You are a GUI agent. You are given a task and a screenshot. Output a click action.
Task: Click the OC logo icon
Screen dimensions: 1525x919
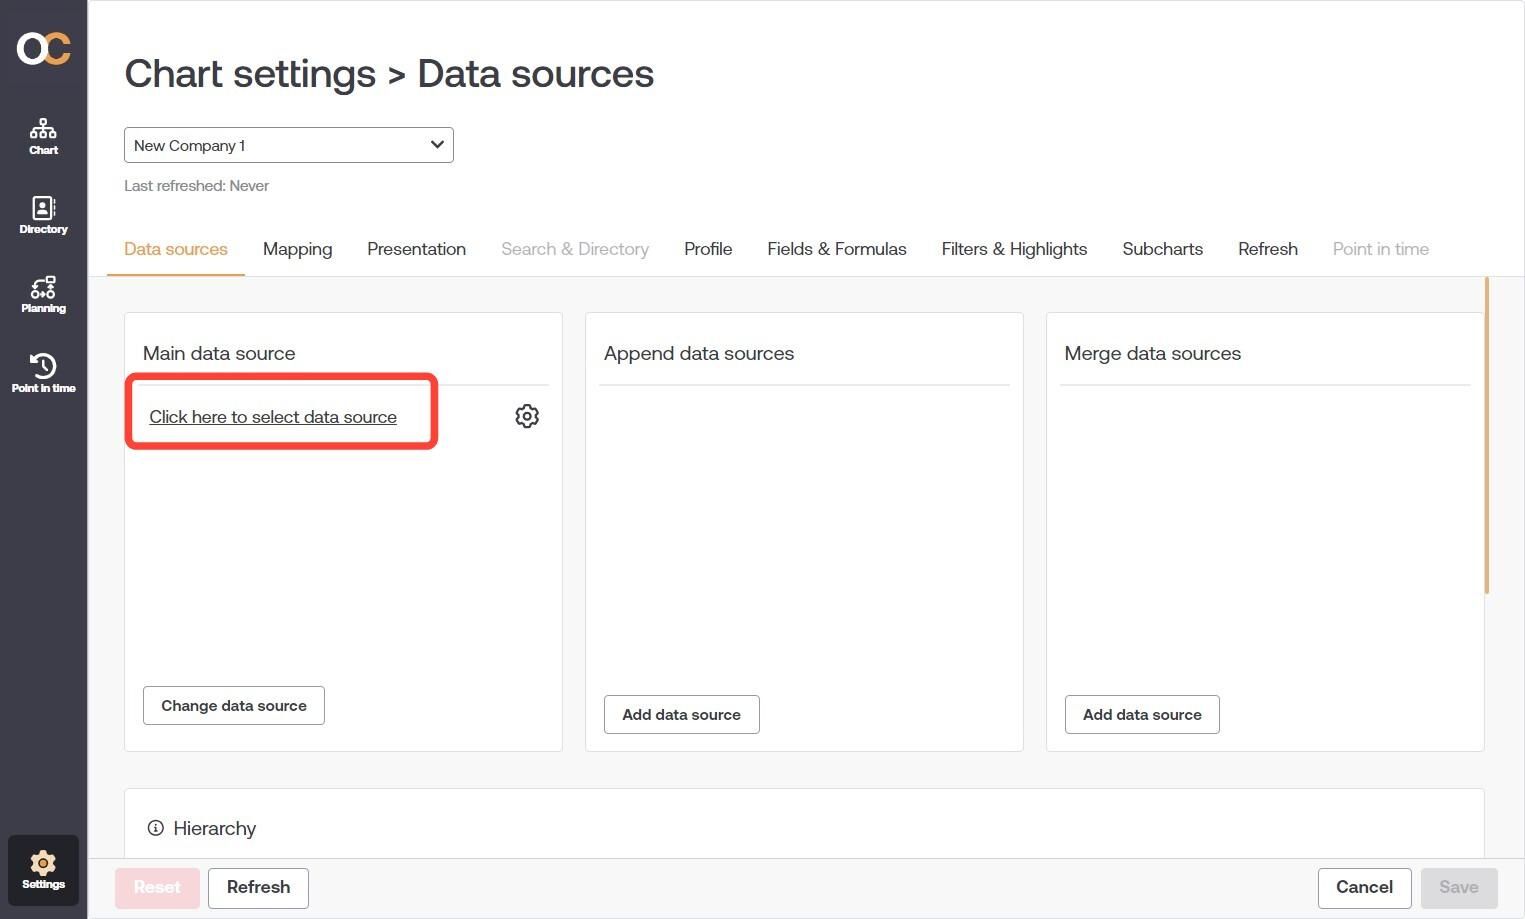coord(43,48)
